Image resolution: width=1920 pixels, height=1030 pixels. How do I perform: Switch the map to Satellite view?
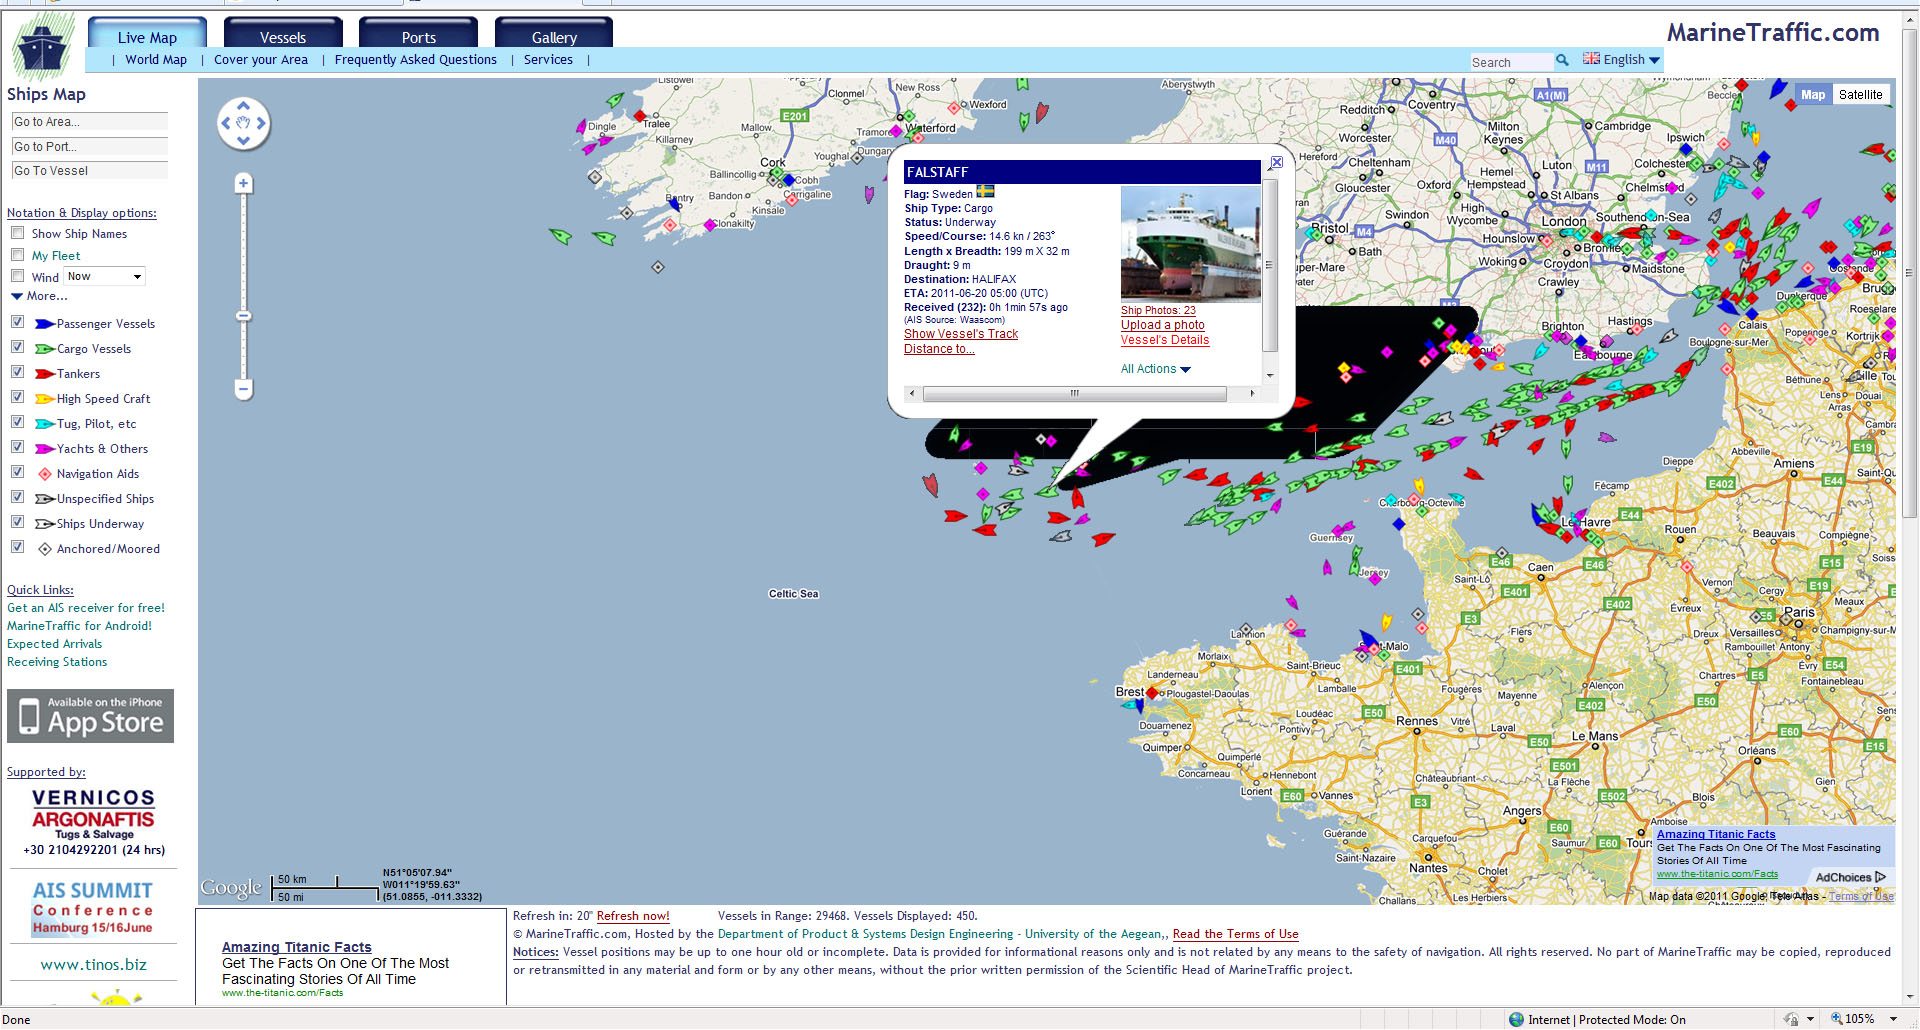coord(1860,95)
